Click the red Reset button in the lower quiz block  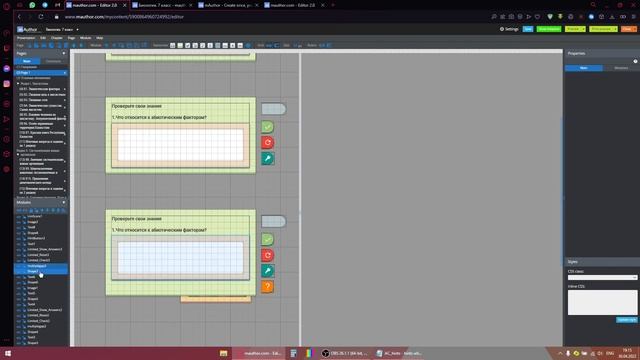coord(267,255)
